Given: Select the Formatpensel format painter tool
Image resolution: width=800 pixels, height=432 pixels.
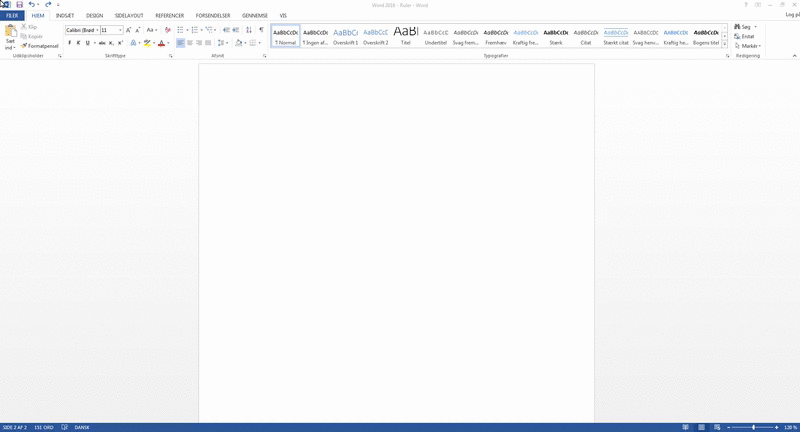Looking at the screenshot, I should coord(40,46).
